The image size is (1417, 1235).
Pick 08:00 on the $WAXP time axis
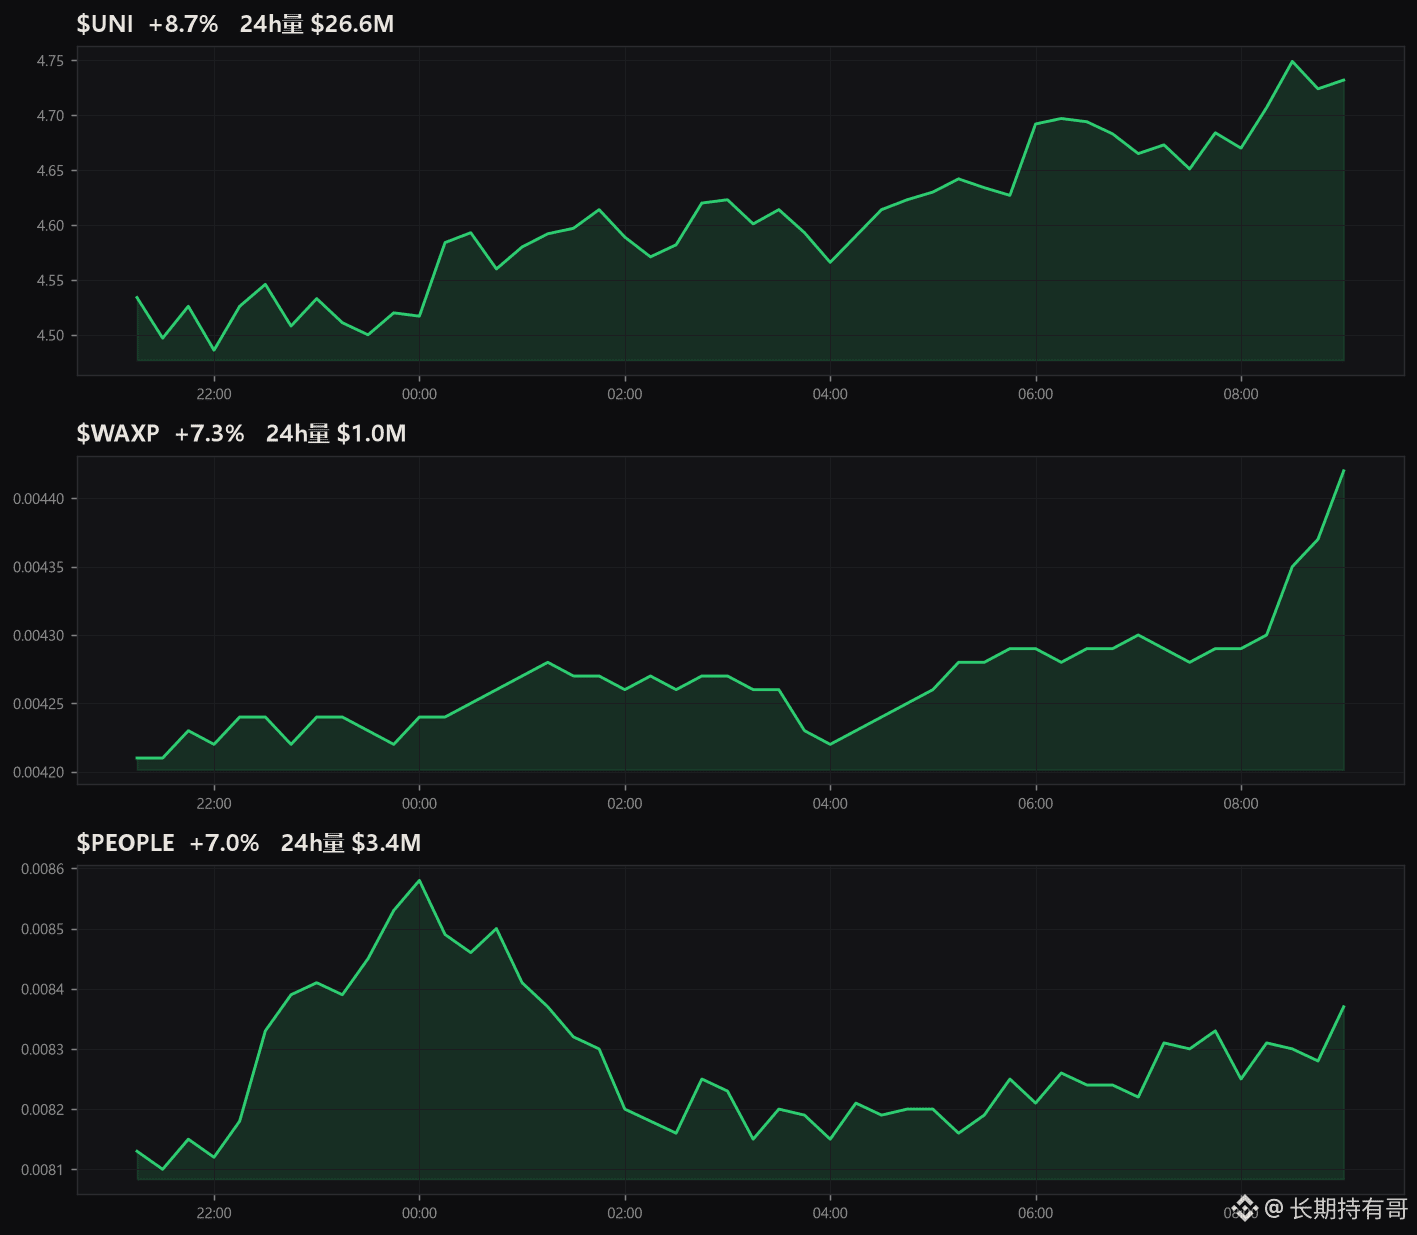pyautogui.click(x=1241, y=803)
